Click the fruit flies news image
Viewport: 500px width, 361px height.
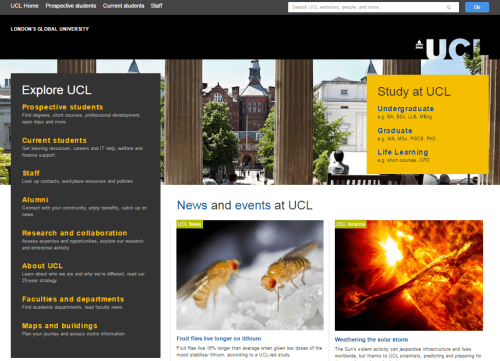(250, 275)
